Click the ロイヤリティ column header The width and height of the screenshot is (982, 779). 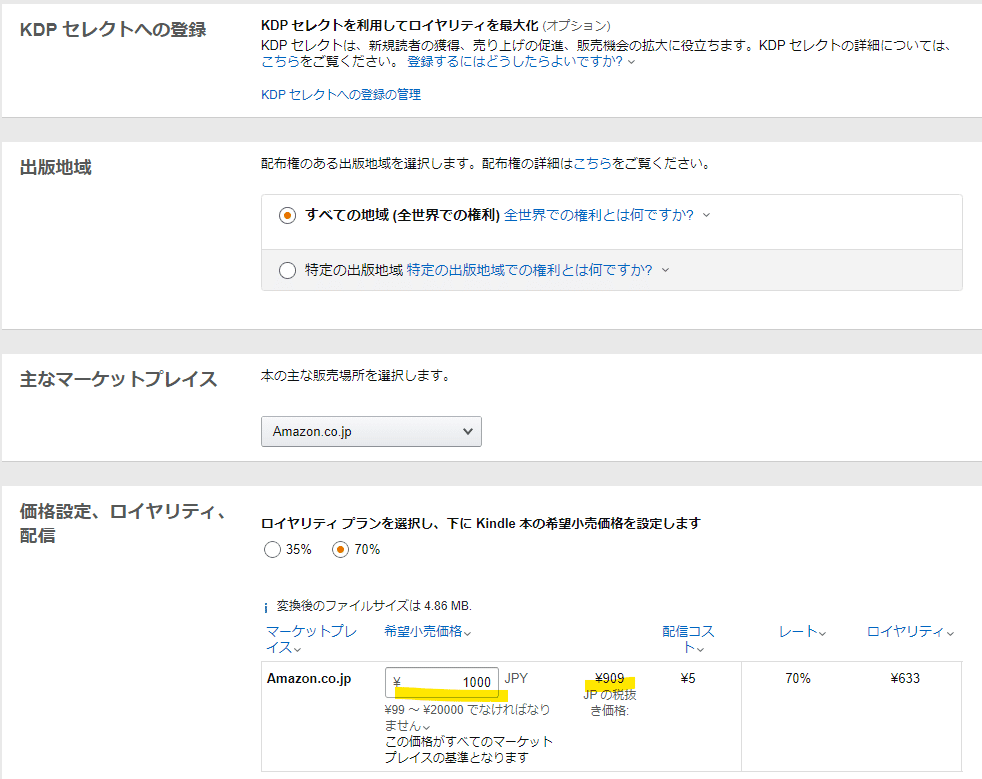[909, 631]
